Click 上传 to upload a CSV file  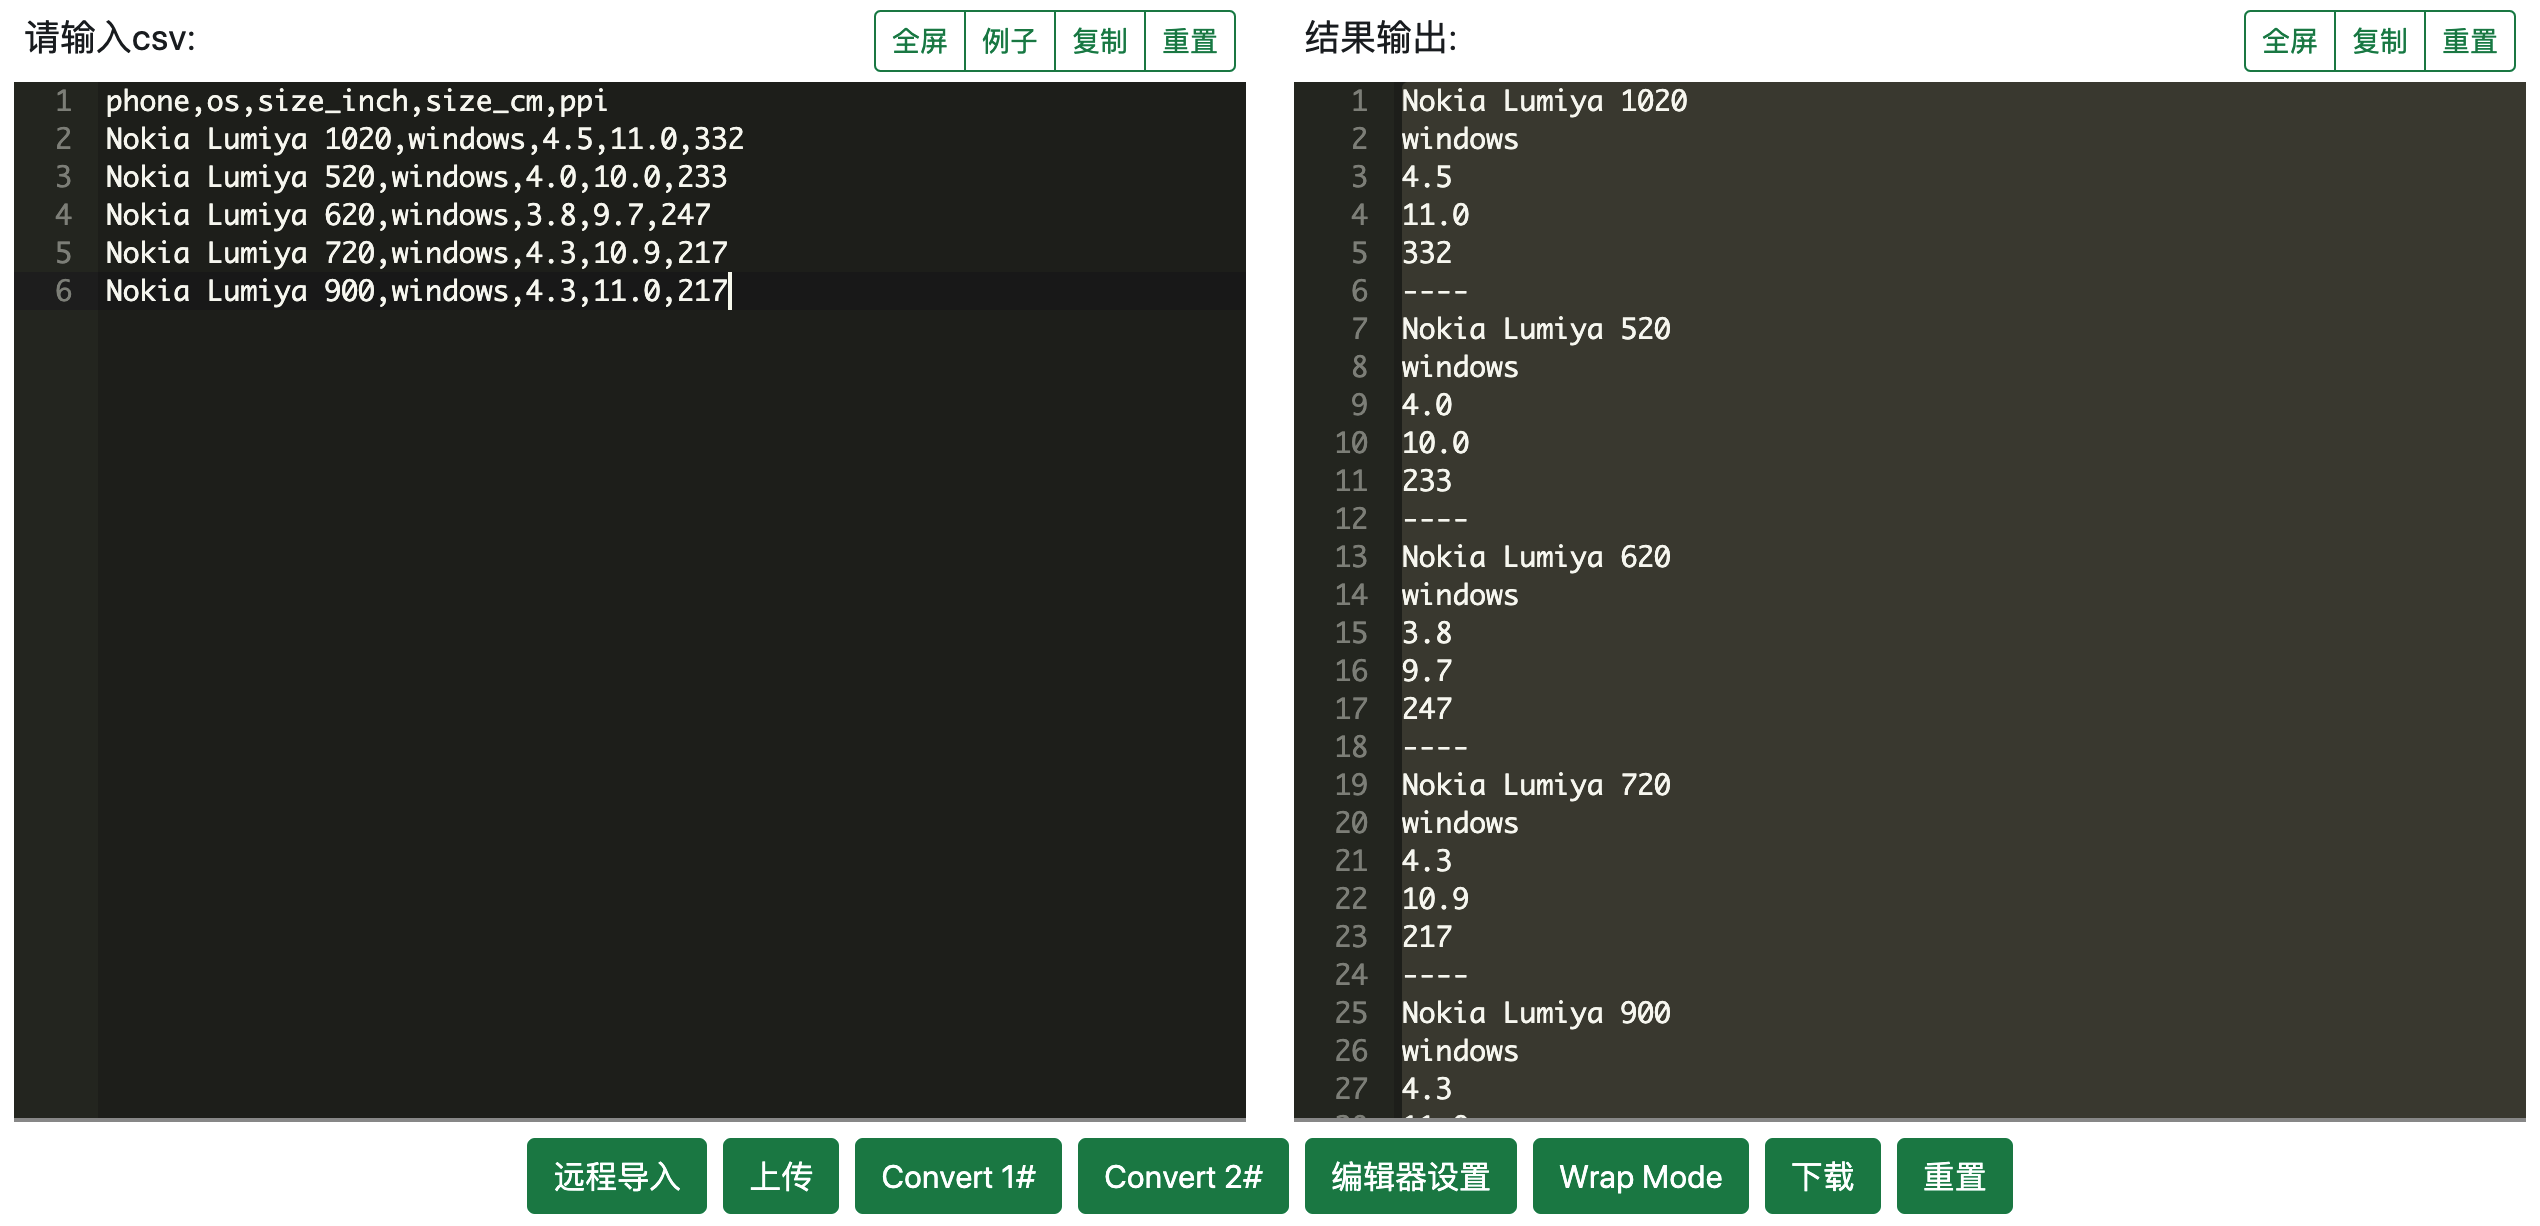pyautogui.click(x=780, y=1176)
